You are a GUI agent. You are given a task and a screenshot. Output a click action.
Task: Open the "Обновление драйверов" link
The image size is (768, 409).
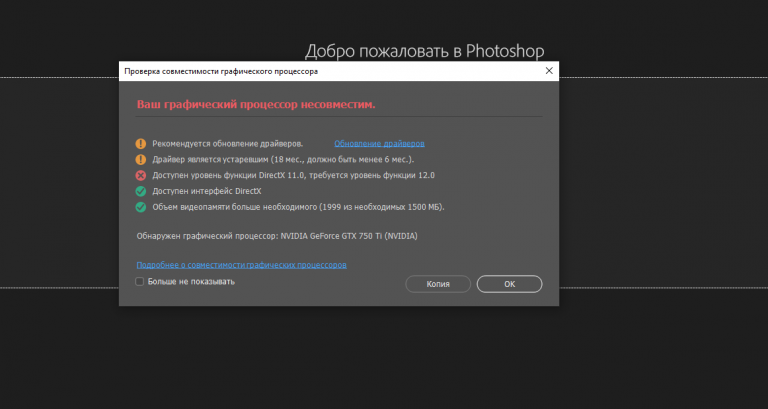(x=379, y=144)
